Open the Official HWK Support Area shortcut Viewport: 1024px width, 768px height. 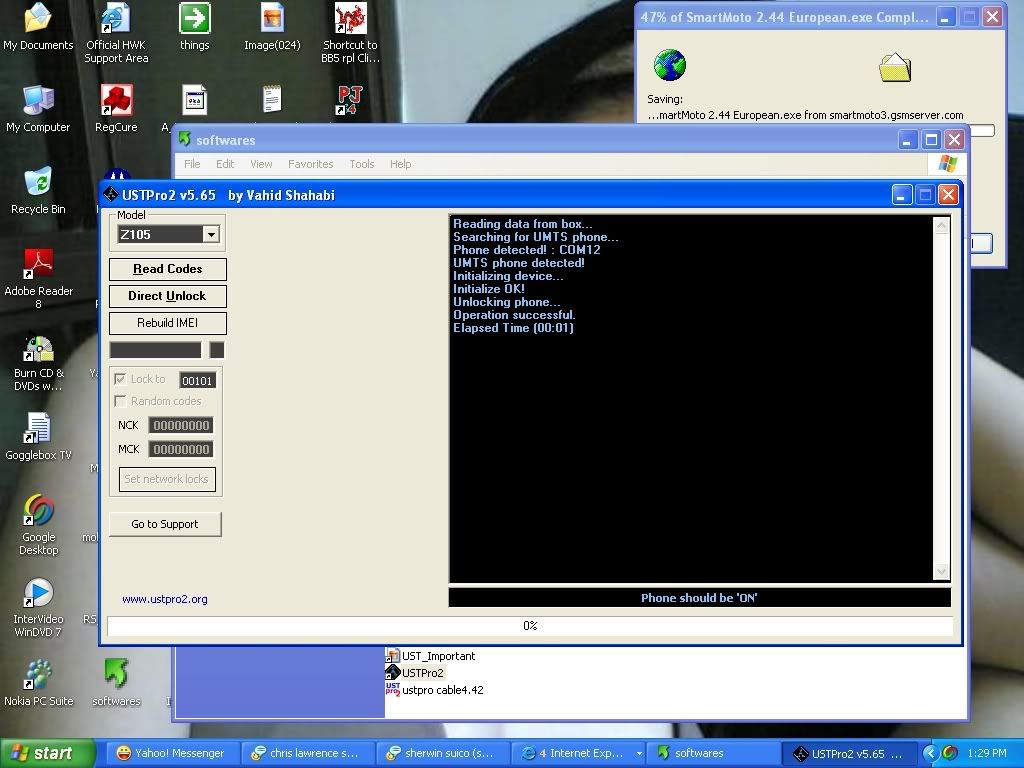(116, 34)
